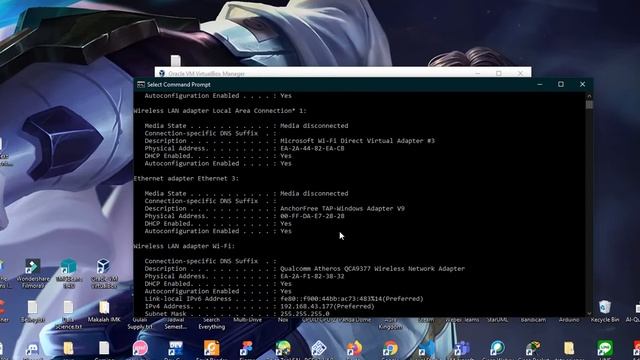This screenshot has width=640, height=360.
Task: Launch the Firefox desktop shortcut
Action: (354, 349)
